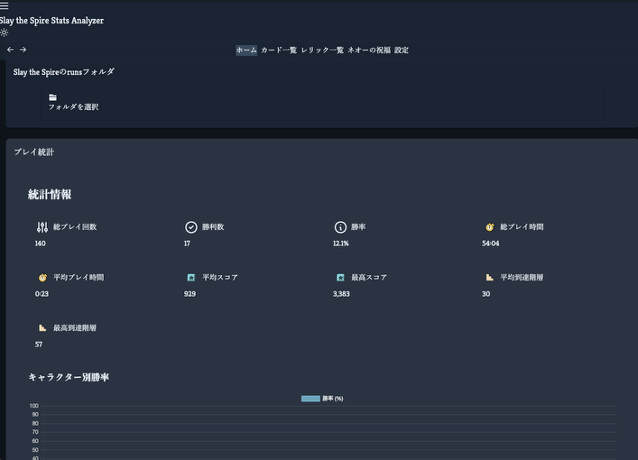Open the 設定 settings tab
This screenshot has width=638, height=460.
[x=401, y=50]
